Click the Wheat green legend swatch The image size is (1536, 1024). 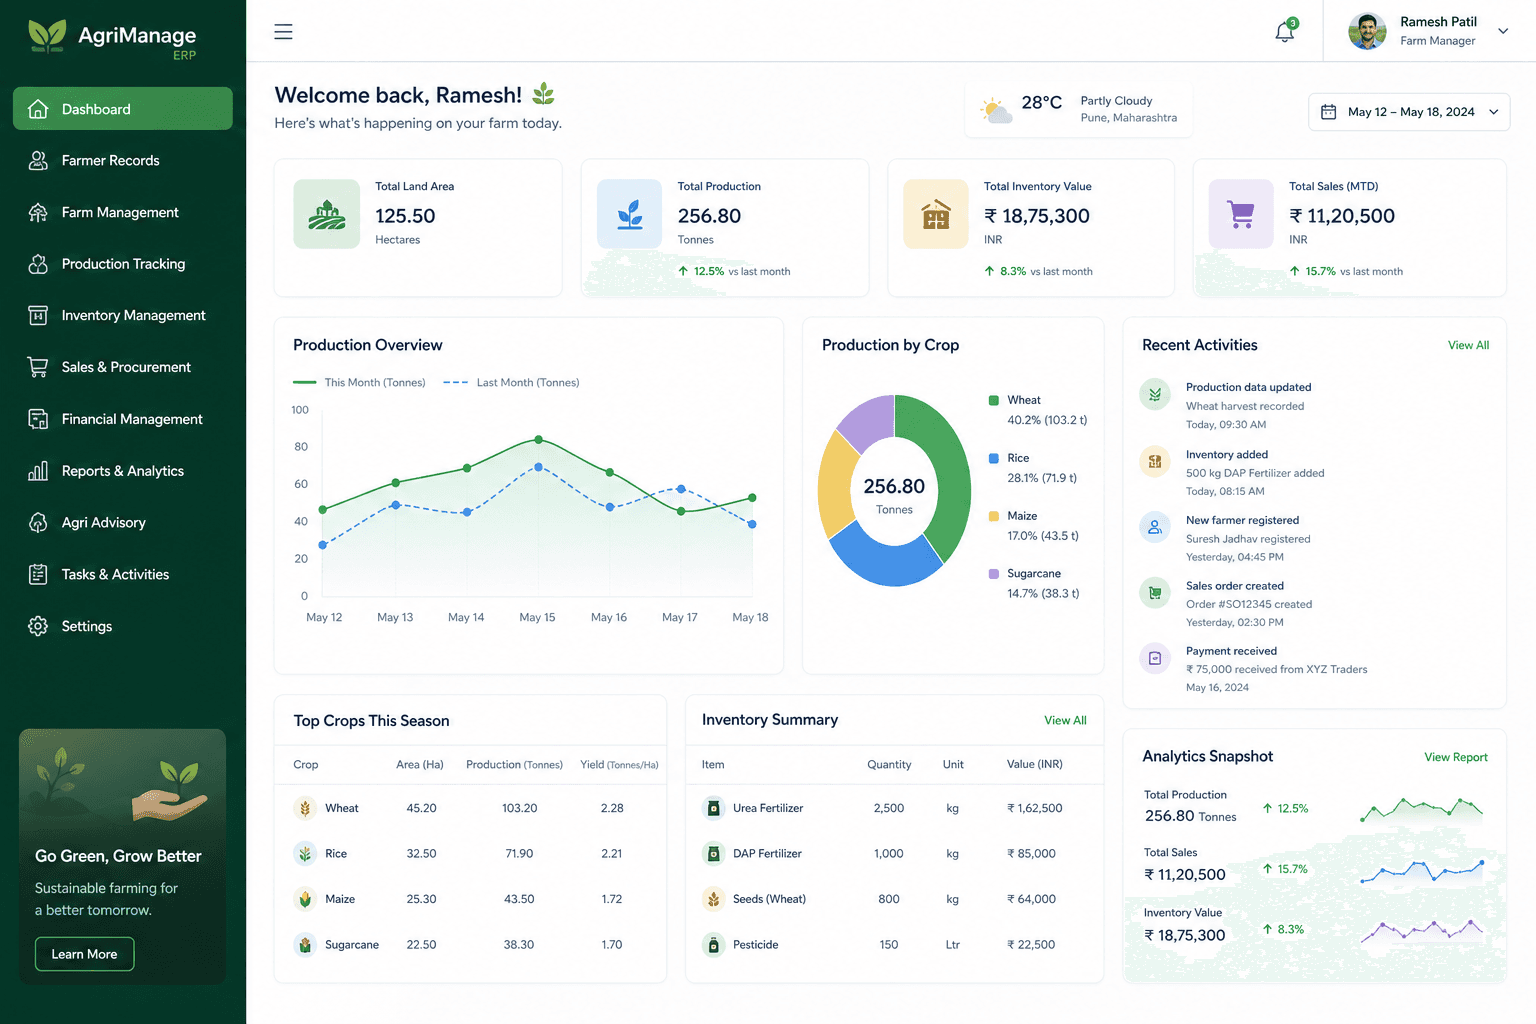point(994,400)
